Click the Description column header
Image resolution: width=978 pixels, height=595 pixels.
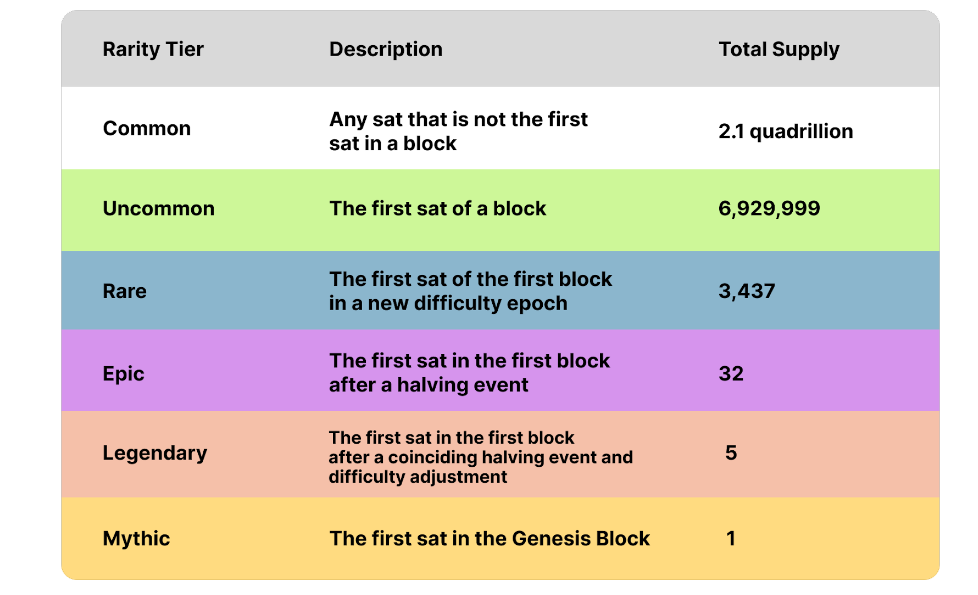386,49
